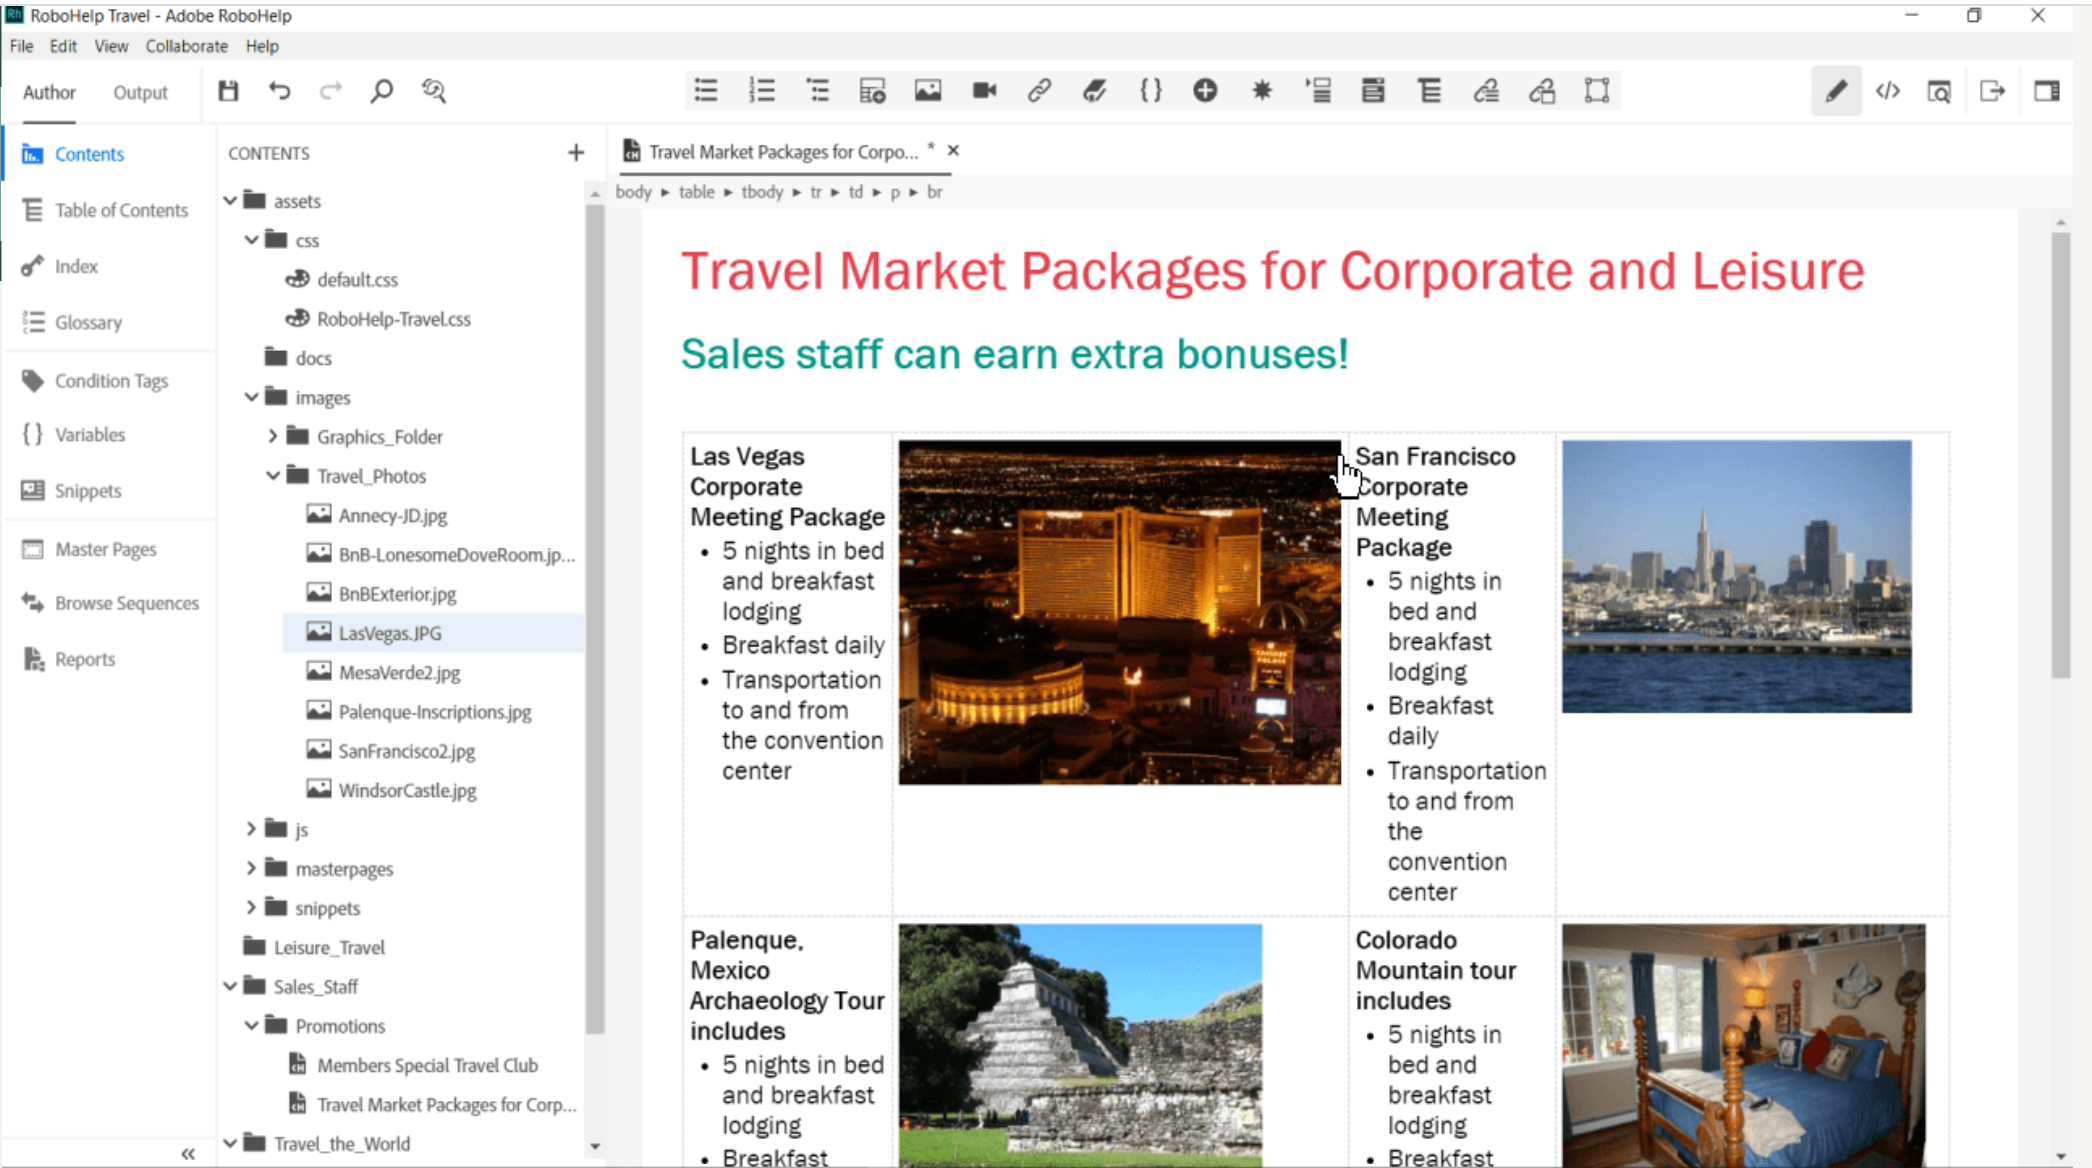This screenshot has width=2092, height=1168.
Task: Expand the masterpages folder
Action: pos(251,869)
